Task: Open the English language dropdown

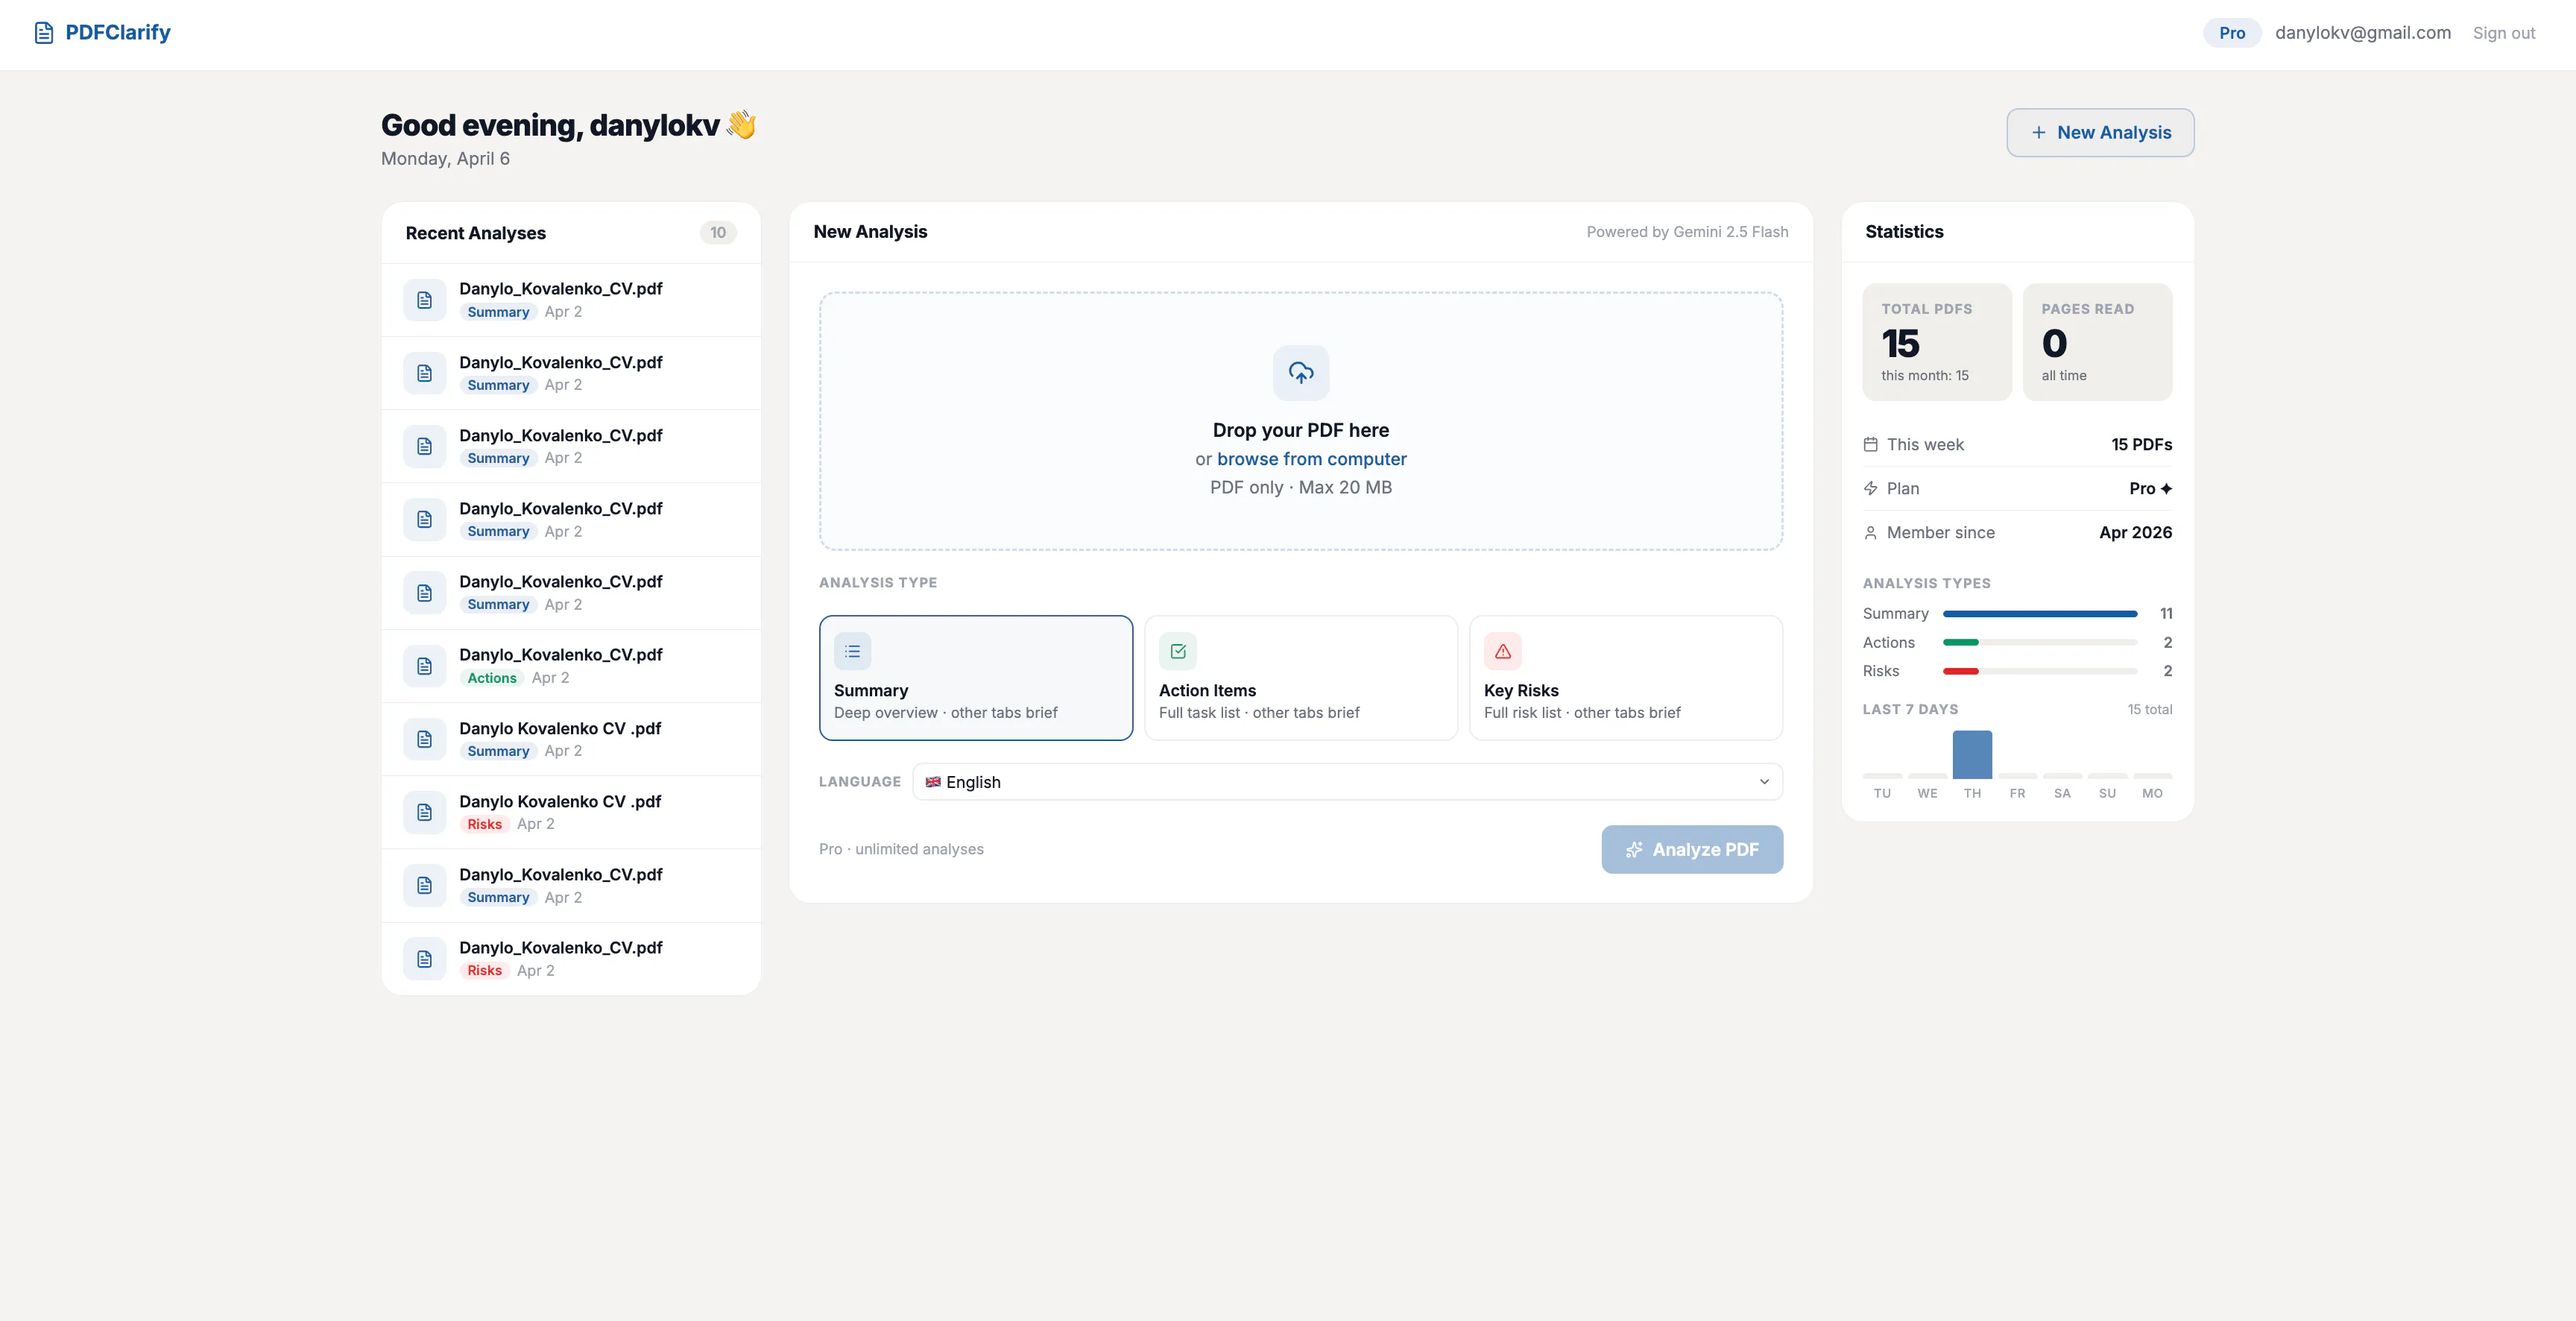Action: [1347, 782]
